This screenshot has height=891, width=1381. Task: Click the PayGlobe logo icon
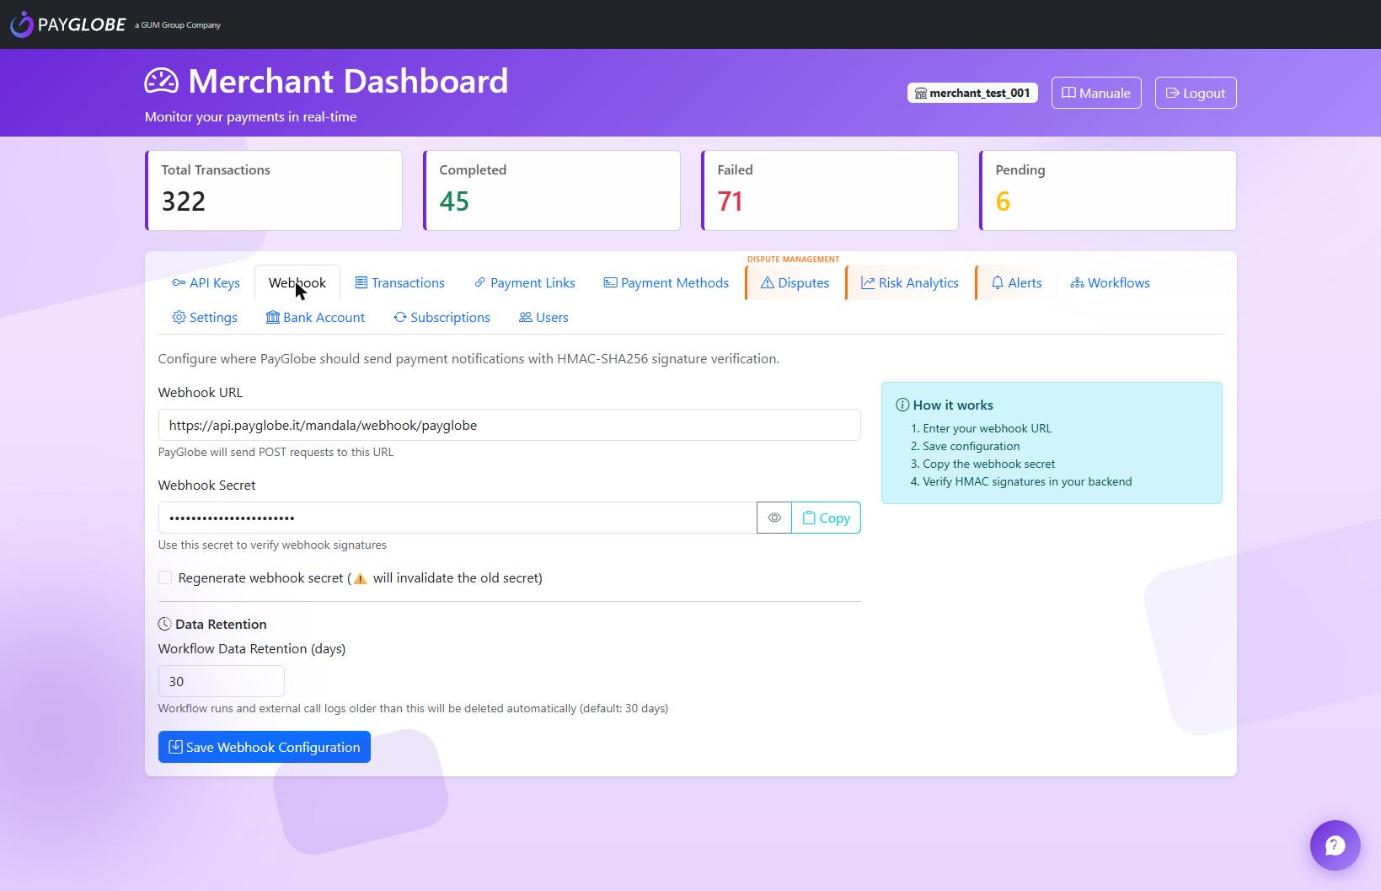coord(21,24)
